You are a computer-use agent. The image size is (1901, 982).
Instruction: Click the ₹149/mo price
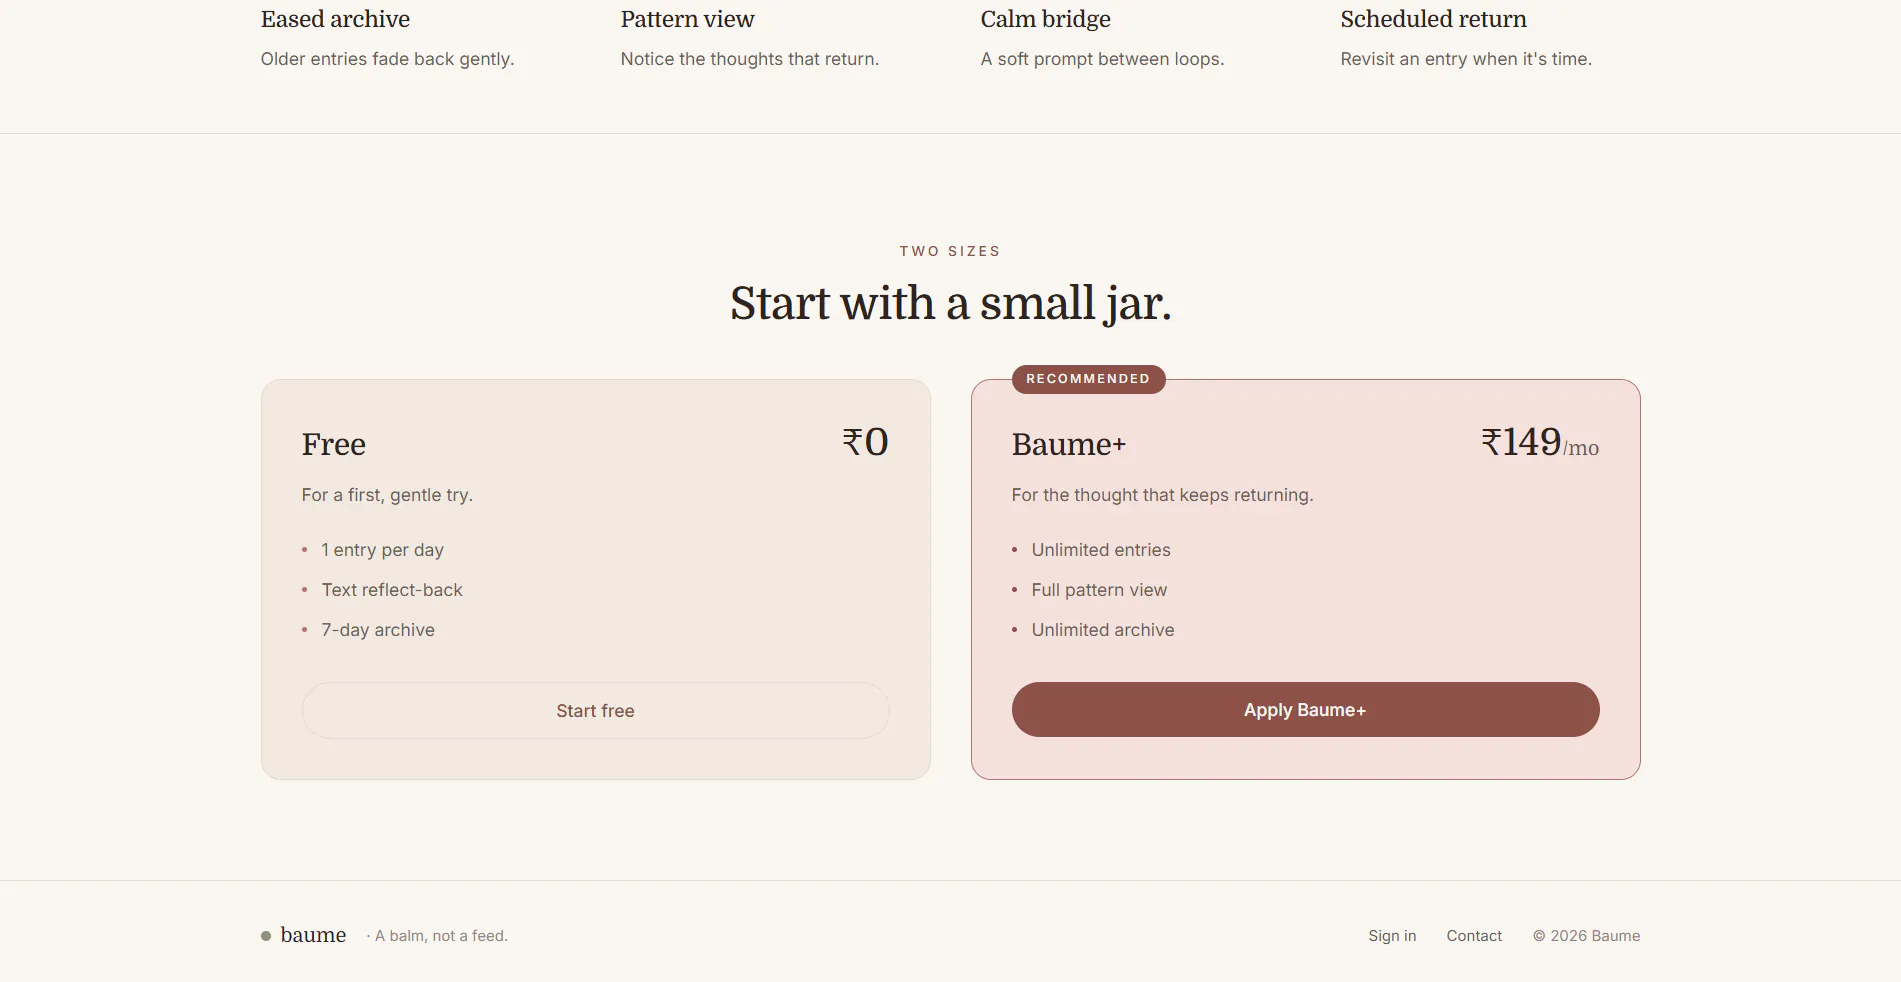pos(1540,442)
